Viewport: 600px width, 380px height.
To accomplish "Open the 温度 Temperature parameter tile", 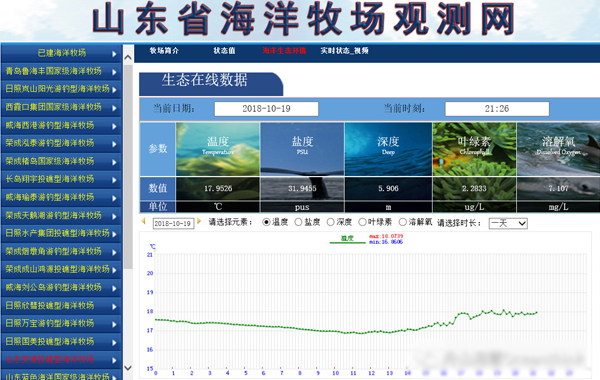I will (x=218, y=149).
